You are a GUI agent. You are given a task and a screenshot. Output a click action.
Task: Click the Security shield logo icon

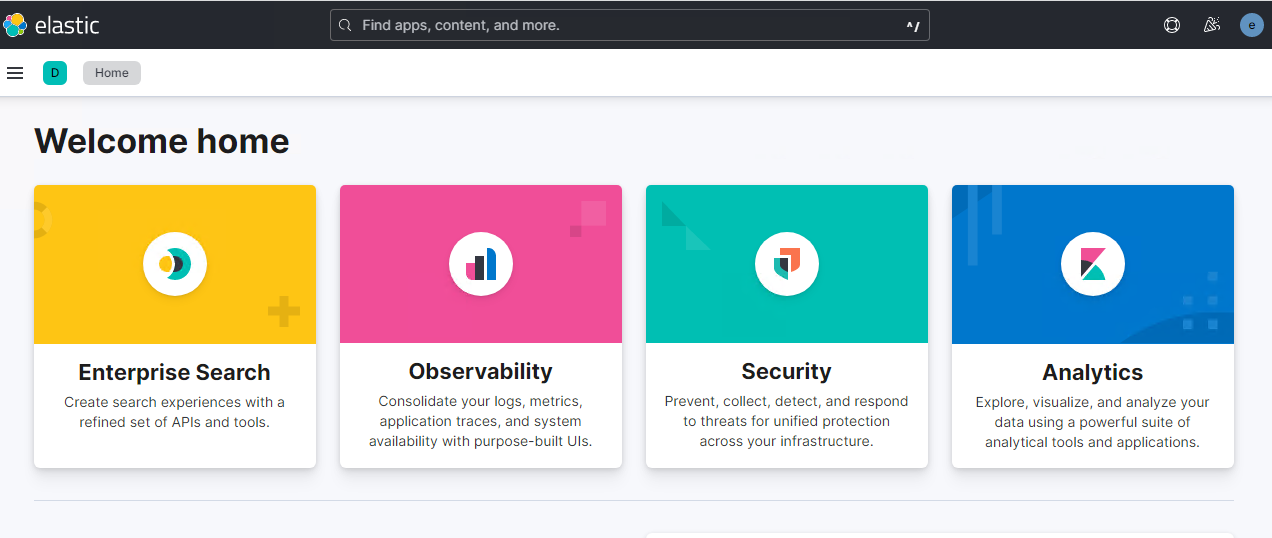coord(787,264)
